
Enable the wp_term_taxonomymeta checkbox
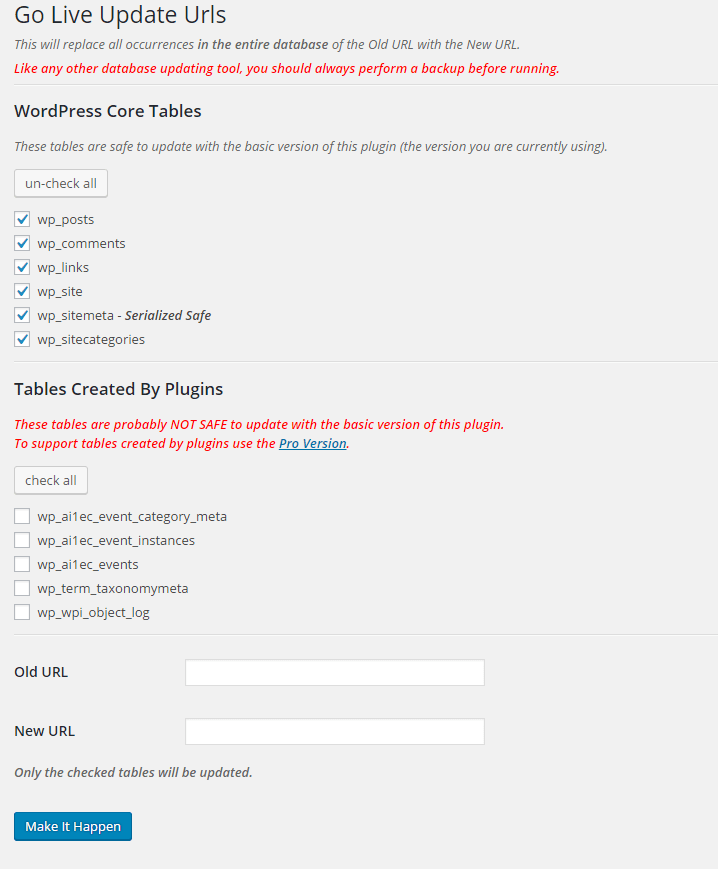tap(22, 588)
